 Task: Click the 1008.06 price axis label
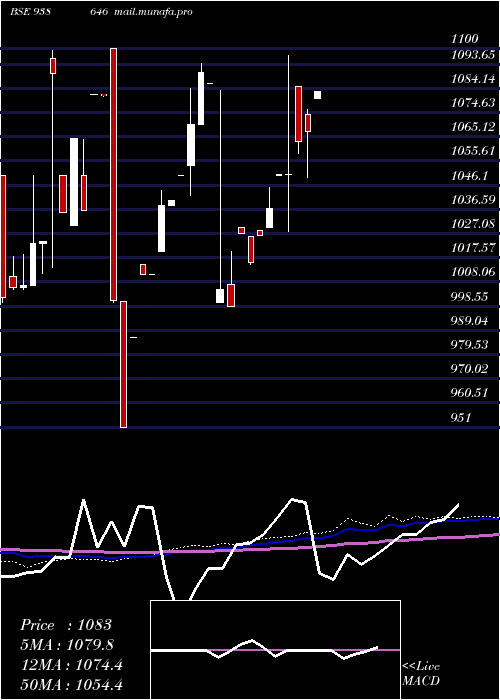(x=473, y=272)
